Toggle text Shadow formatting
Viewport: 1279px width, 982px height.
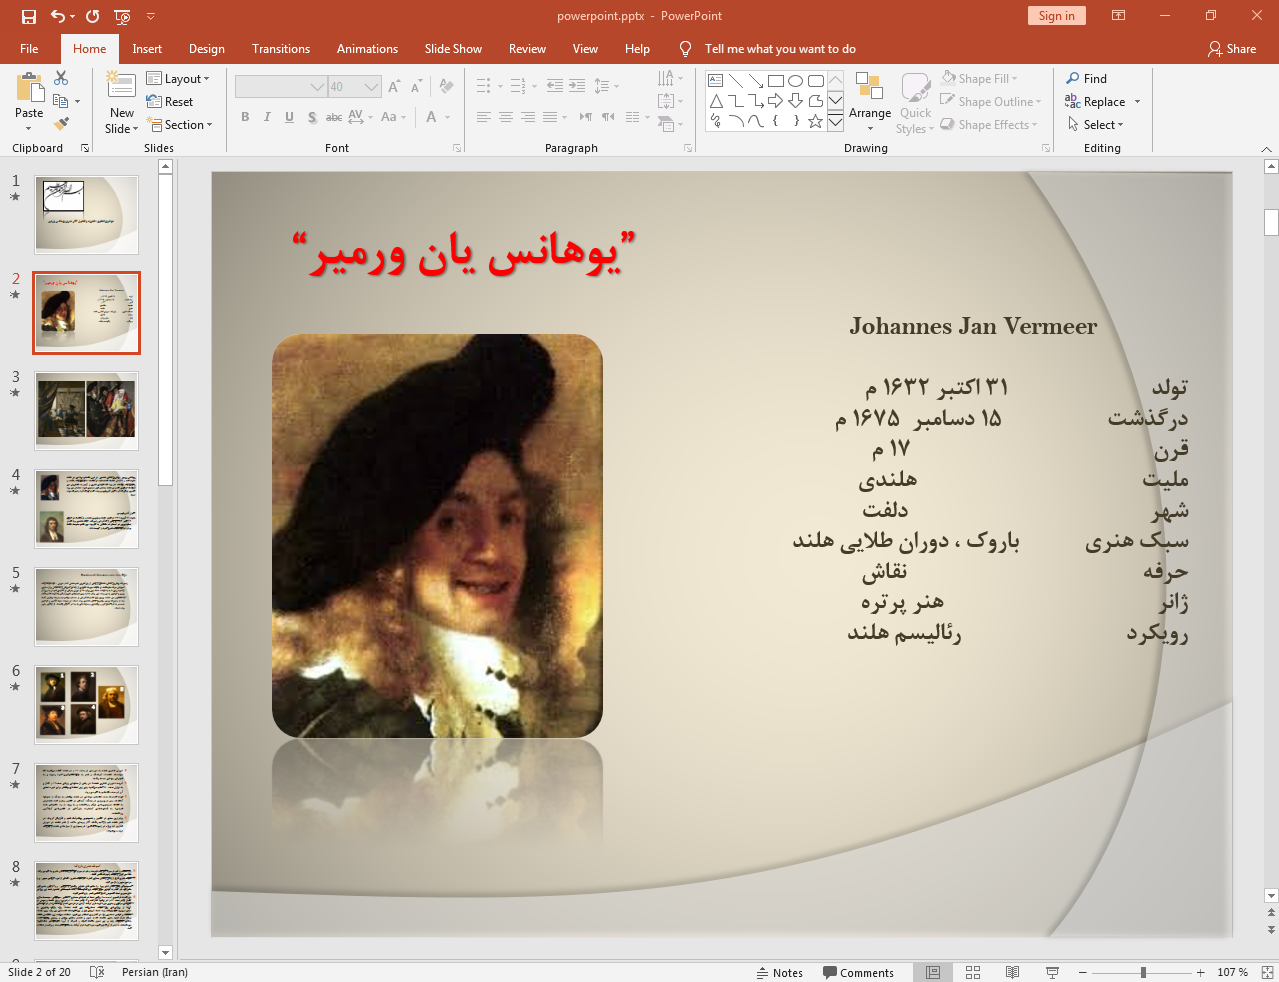click(312, 117)
